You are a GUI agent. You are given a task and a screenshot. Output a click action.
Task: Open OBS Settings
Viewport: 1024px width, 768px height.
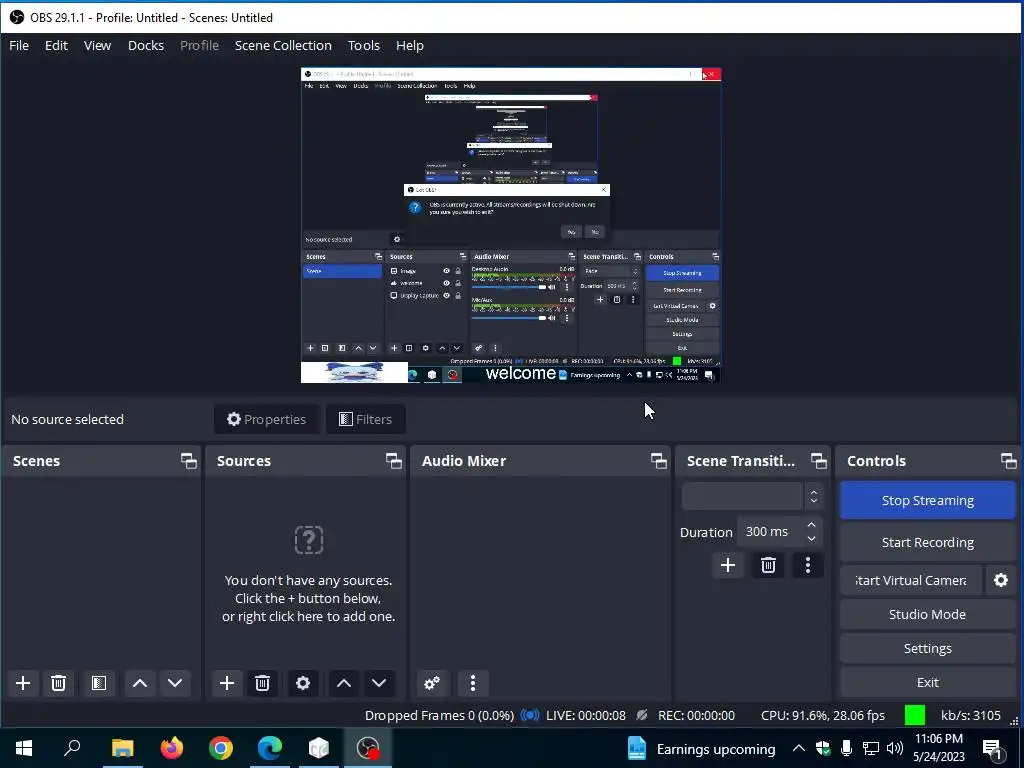(x=927, y=648)
